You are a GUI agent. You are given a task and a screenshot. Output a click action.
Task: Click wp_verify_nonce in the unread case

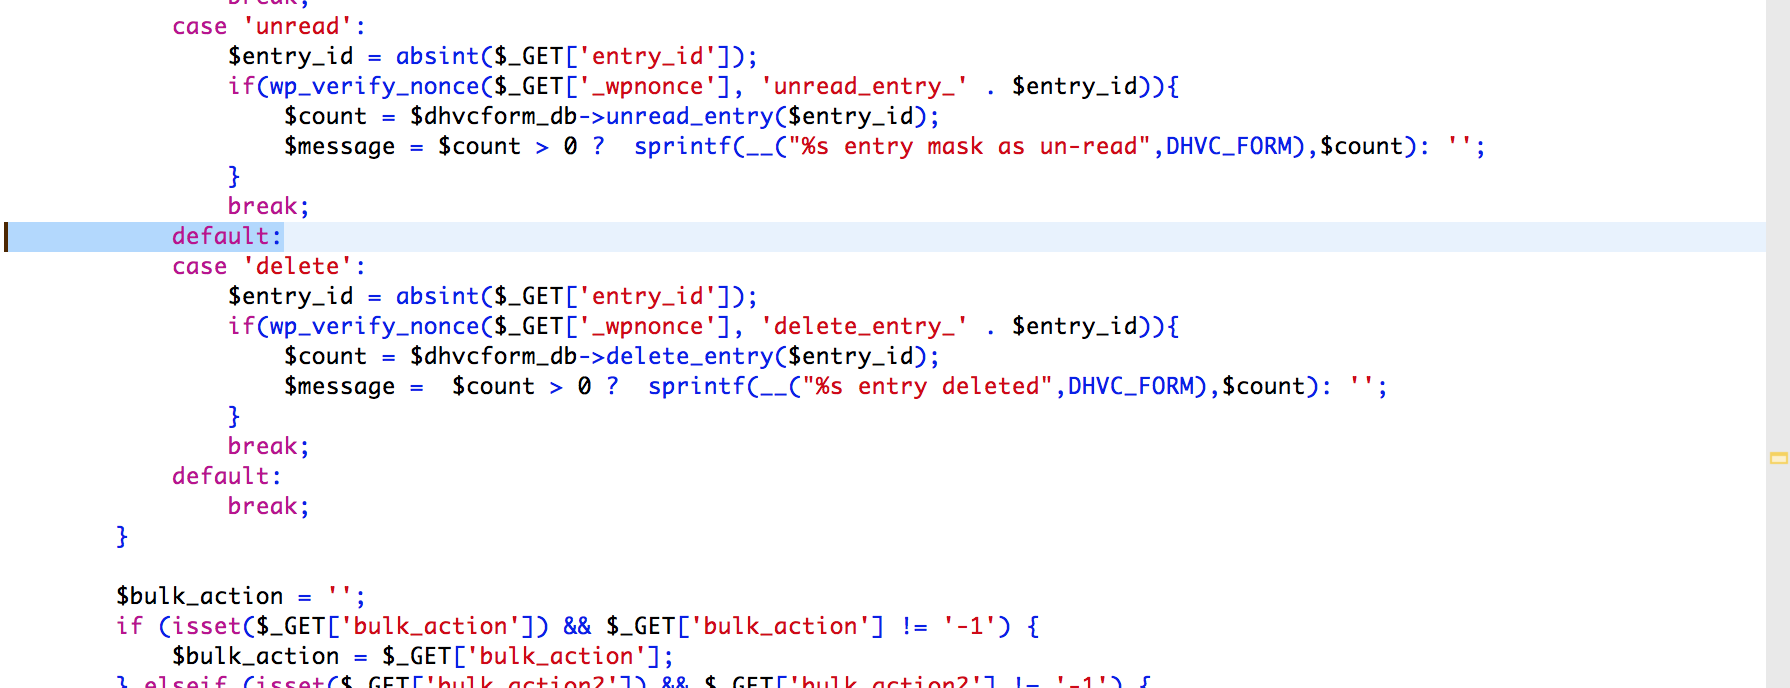coord(374,87)
